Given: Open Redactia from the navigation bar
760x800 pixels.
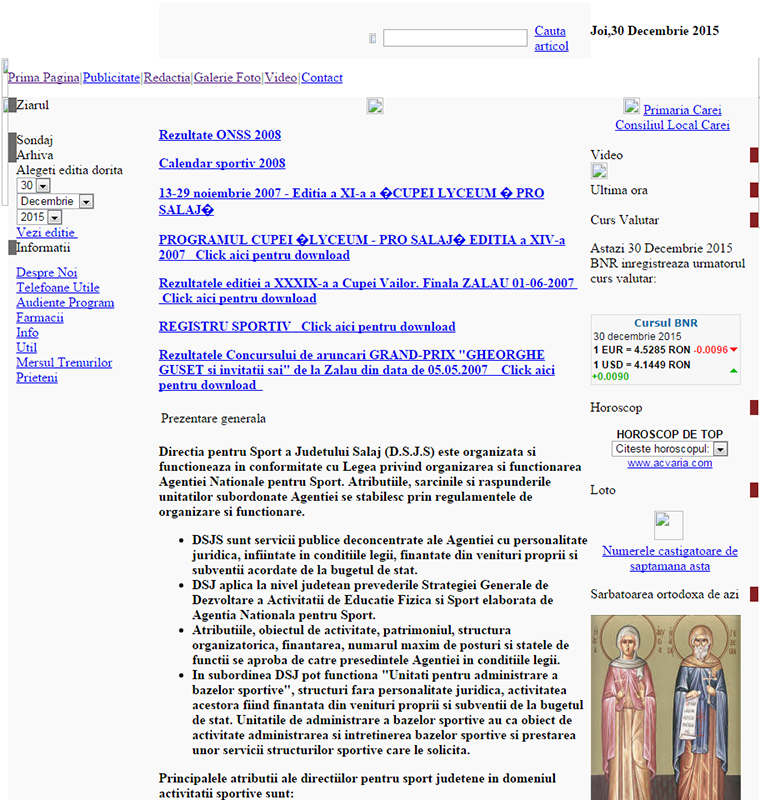Looking at the screenshot, I should [x=166, y=78].
